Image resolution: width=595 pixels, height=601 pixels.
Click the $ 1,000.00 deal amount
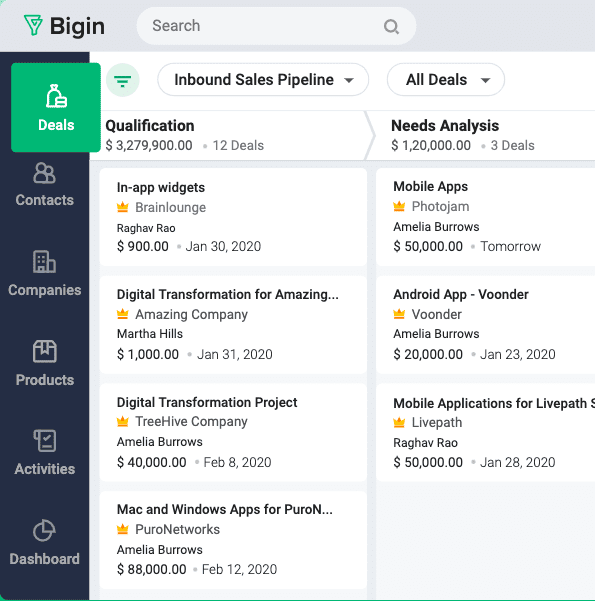[148, 354]
